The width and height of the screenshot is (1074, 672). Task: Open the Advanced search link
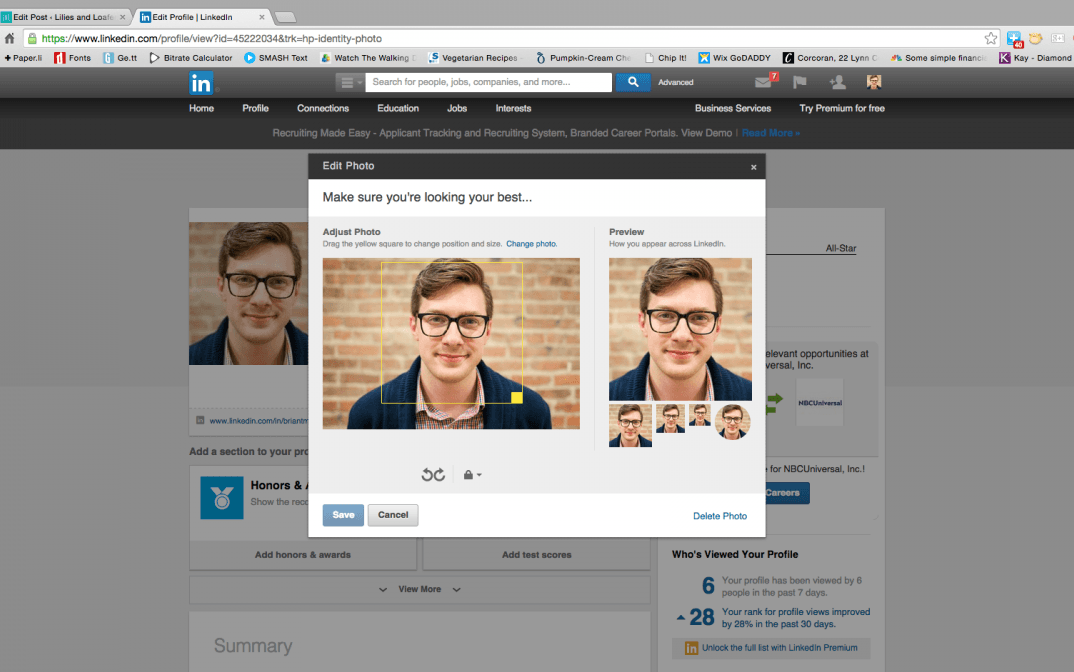tap(675, 82)
